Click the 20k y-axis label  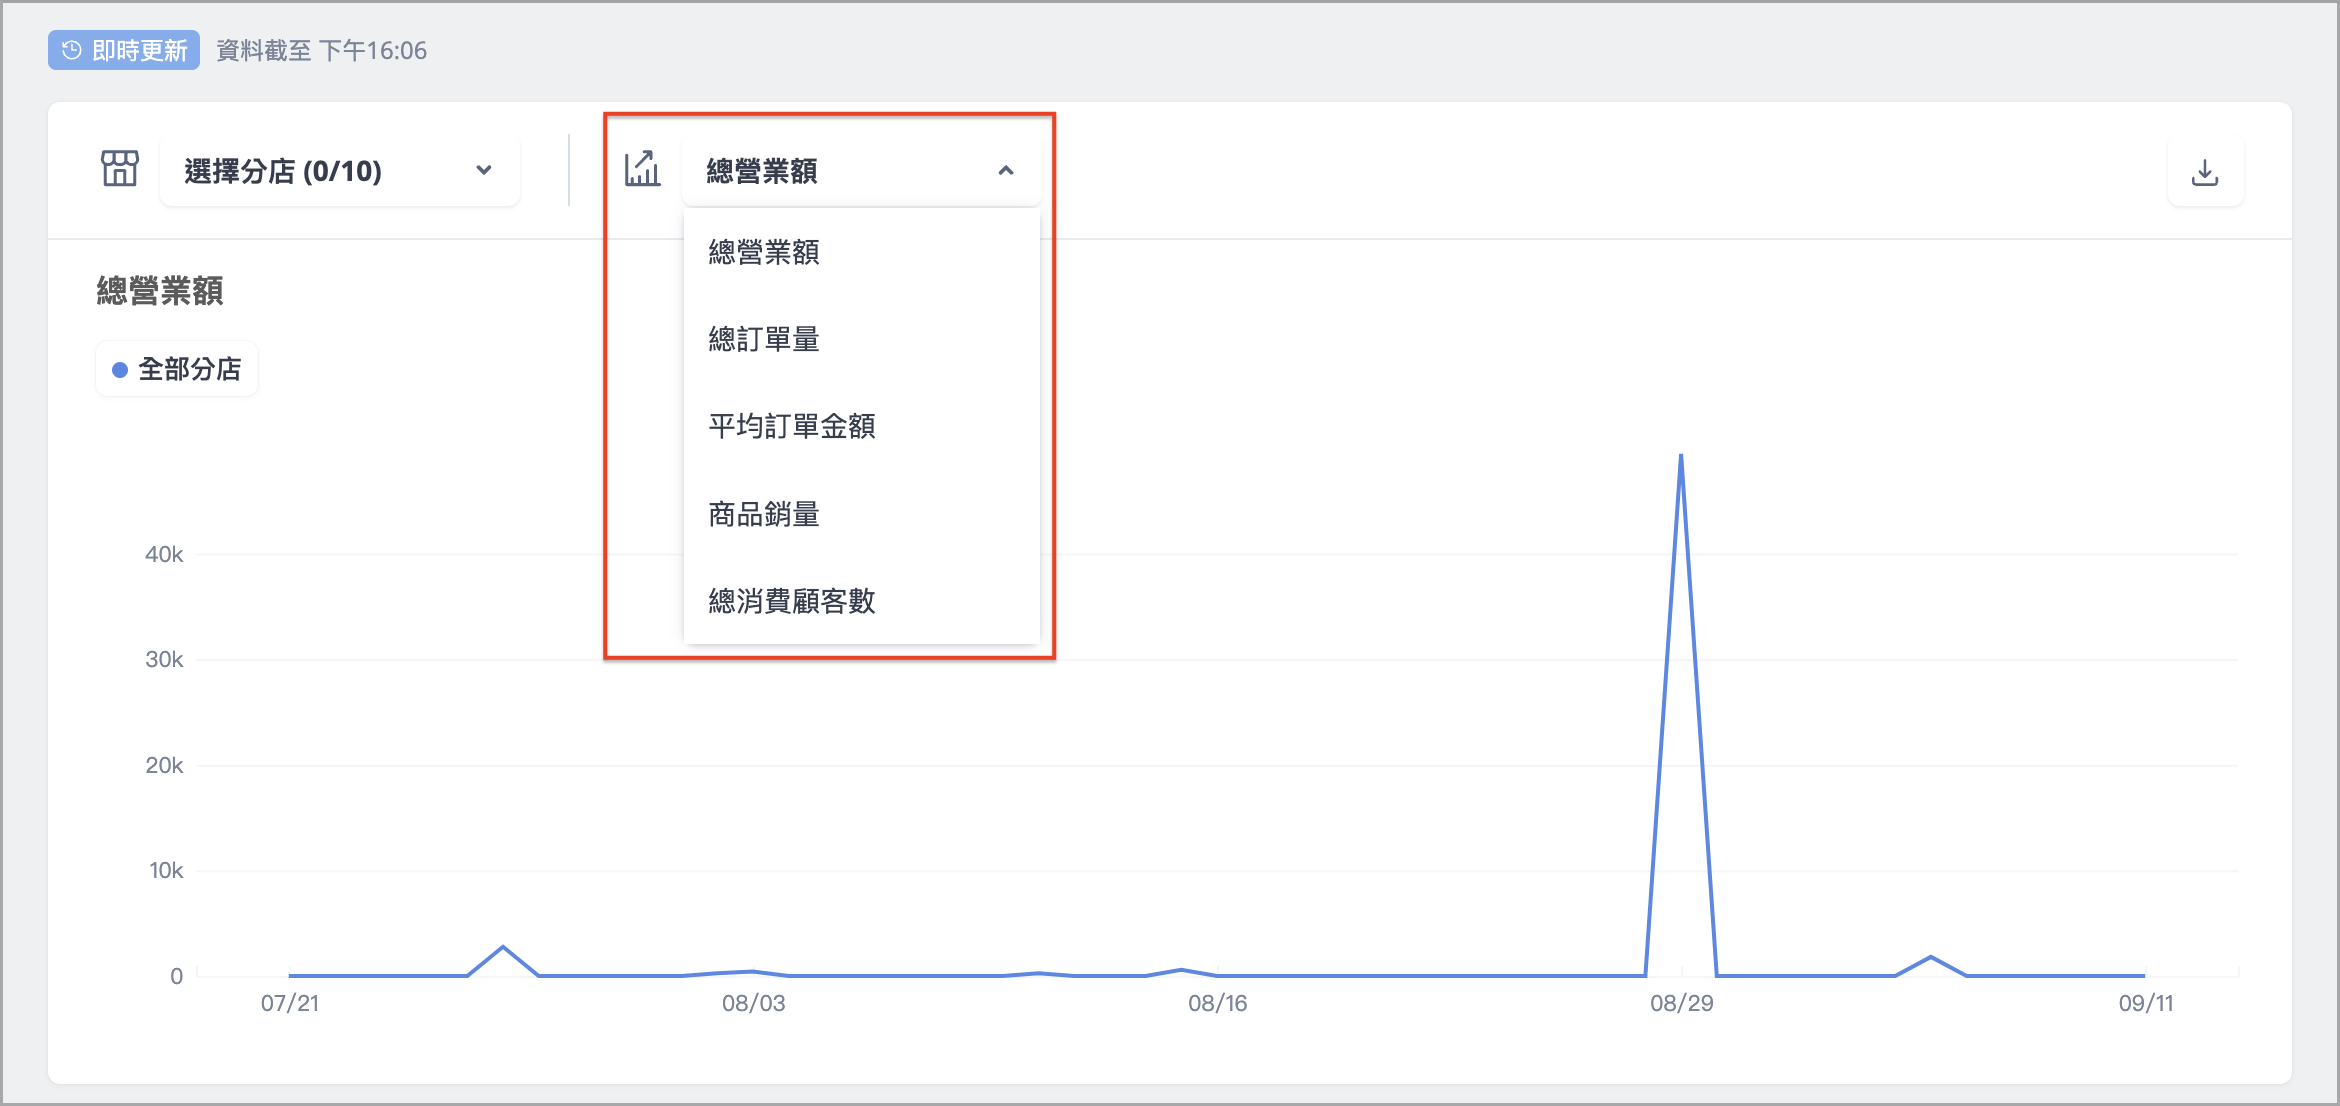click(164, 765)
